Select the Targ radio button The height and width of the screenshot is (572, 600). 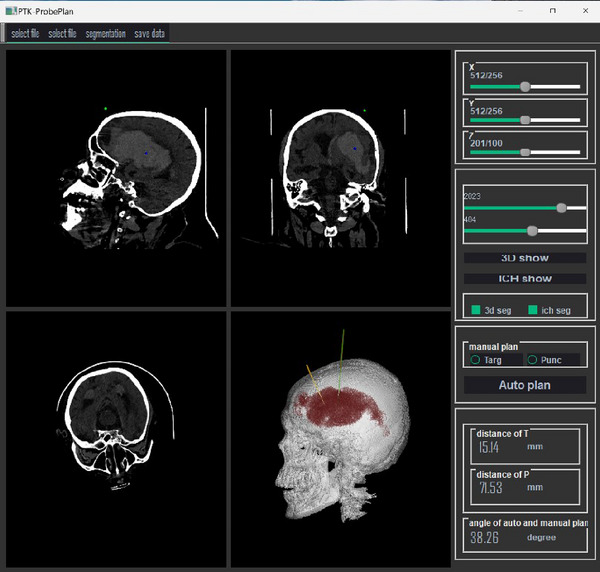click(x=475, y=360)
